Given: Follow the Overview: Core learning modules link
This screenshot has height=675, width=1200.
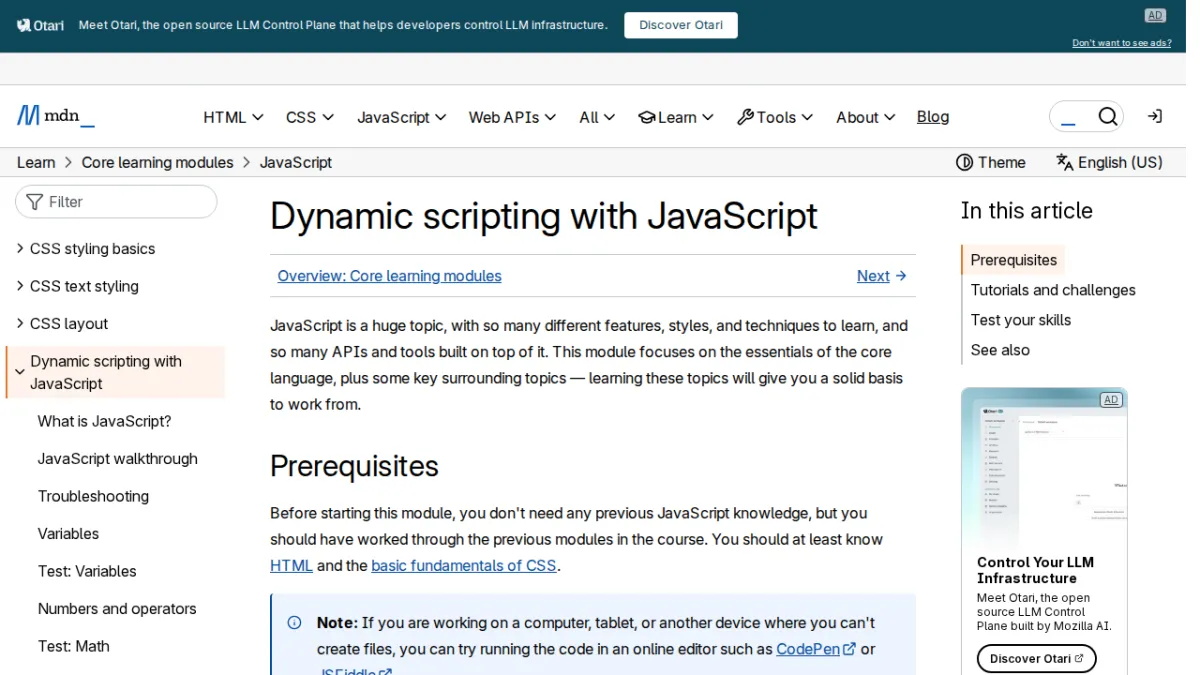Looking at the screenshot, I should click(390, 276).
